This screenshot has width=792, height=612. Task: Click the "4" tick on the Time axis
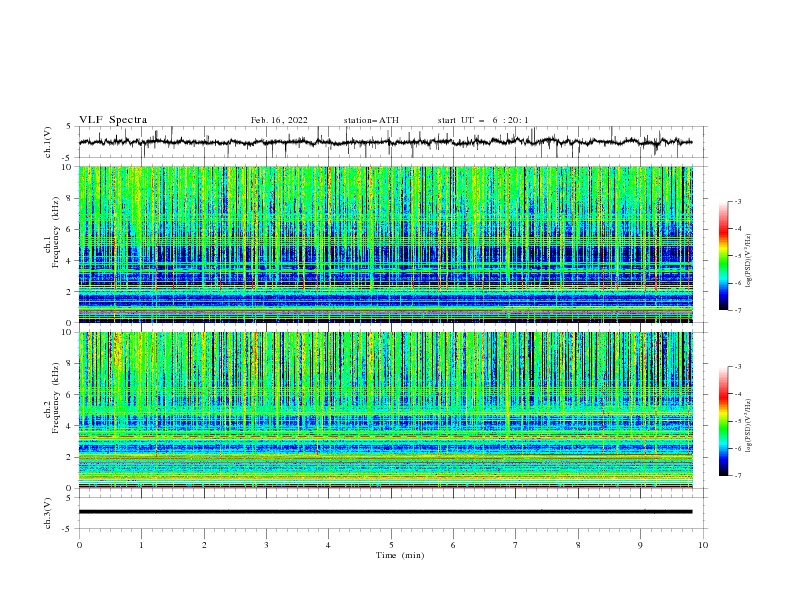328,545
